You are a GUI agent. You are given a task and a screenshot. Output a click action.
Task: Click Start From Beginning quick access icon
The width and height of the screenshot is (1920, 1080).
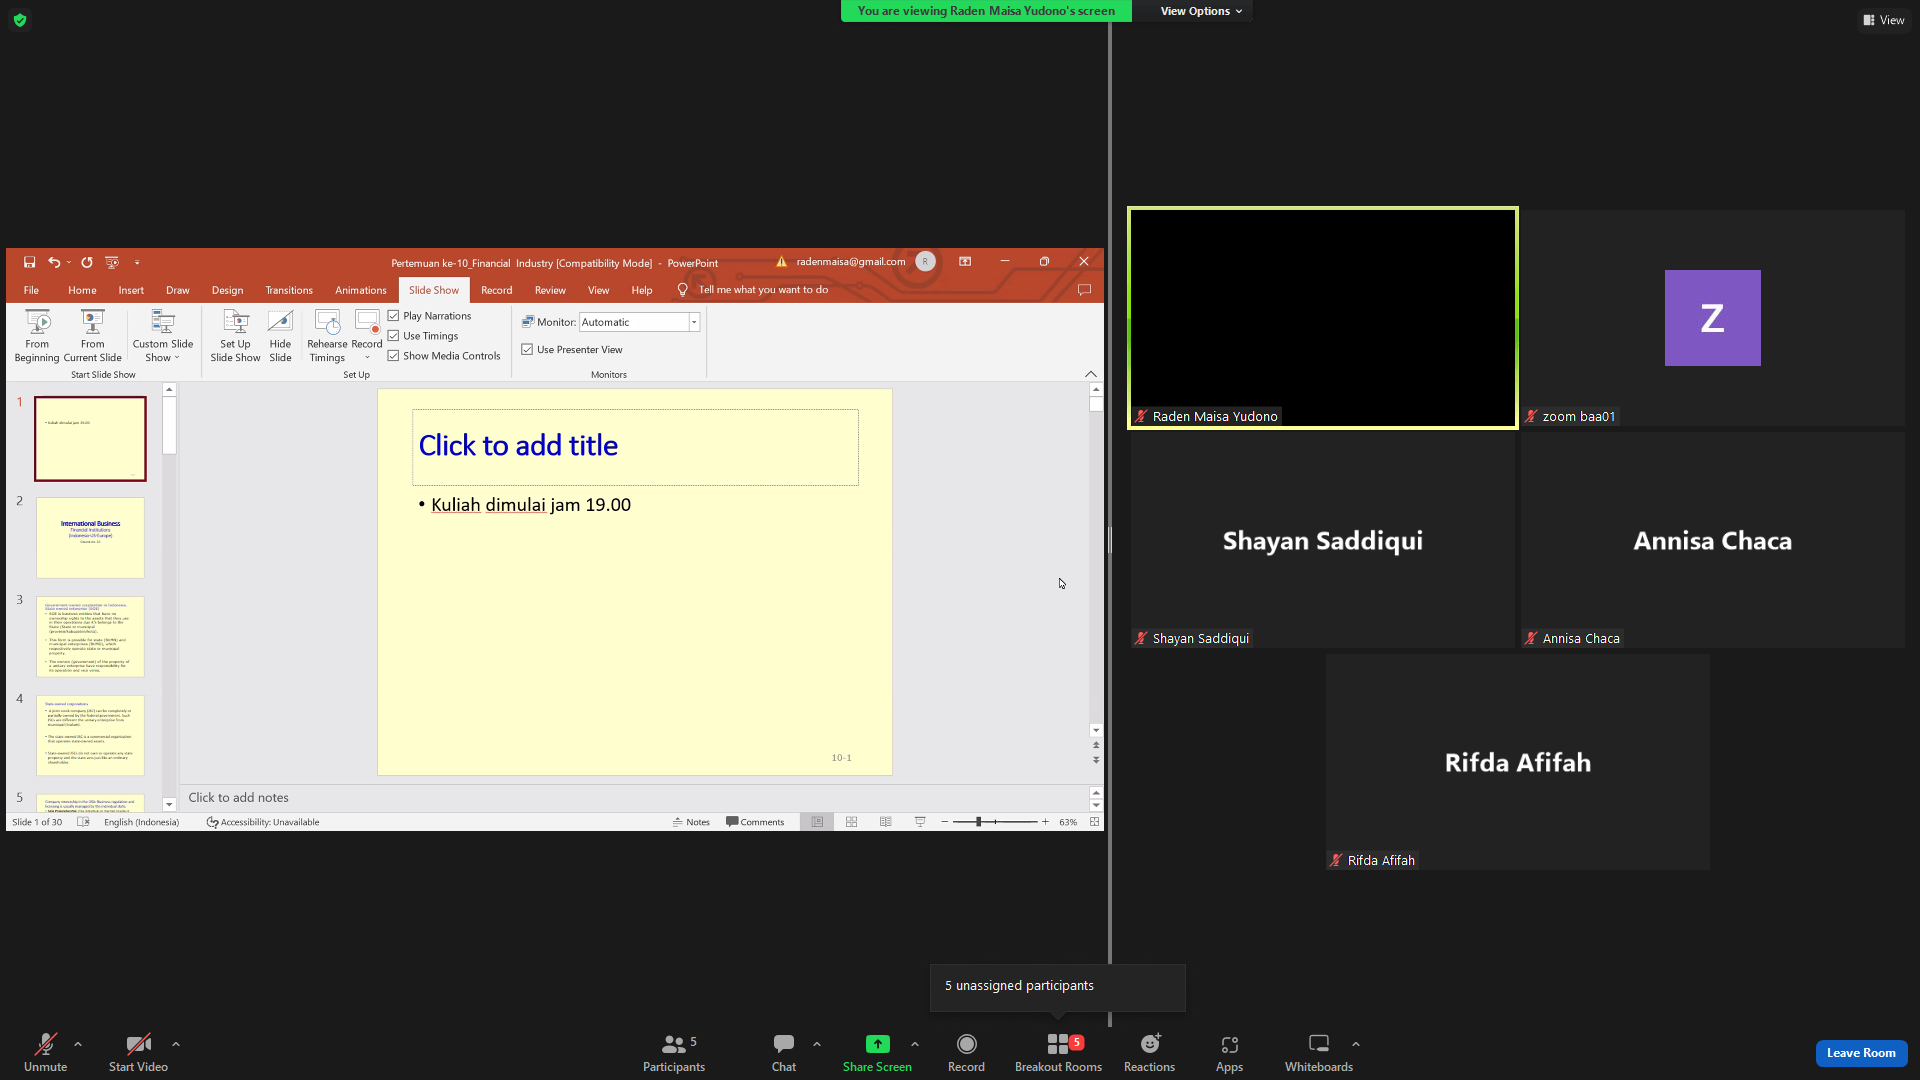[x=112, y=263]
